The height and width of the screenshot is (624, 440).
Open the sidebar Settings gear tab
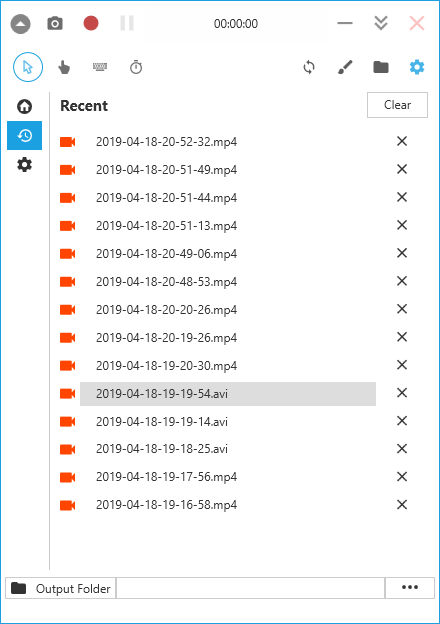coord(24,164)
